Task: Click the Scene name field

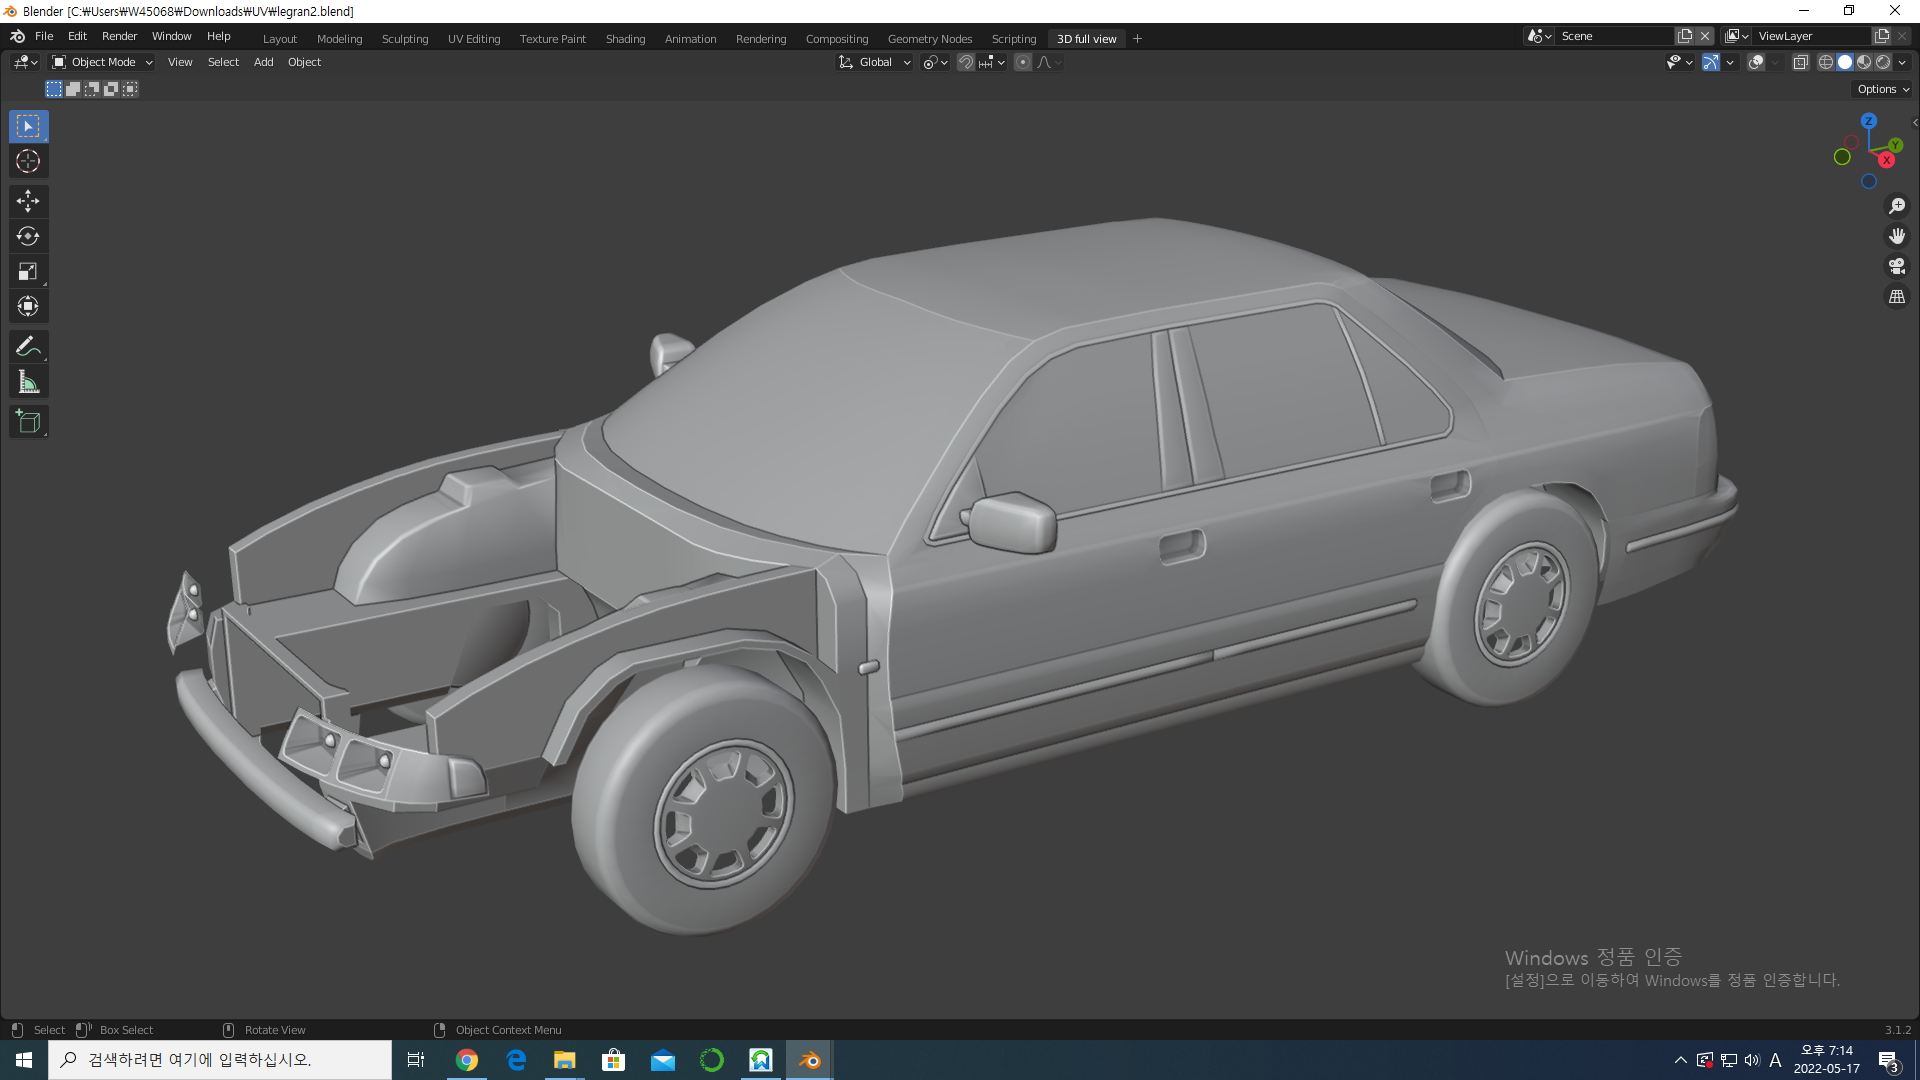Action: point(1613,36)
